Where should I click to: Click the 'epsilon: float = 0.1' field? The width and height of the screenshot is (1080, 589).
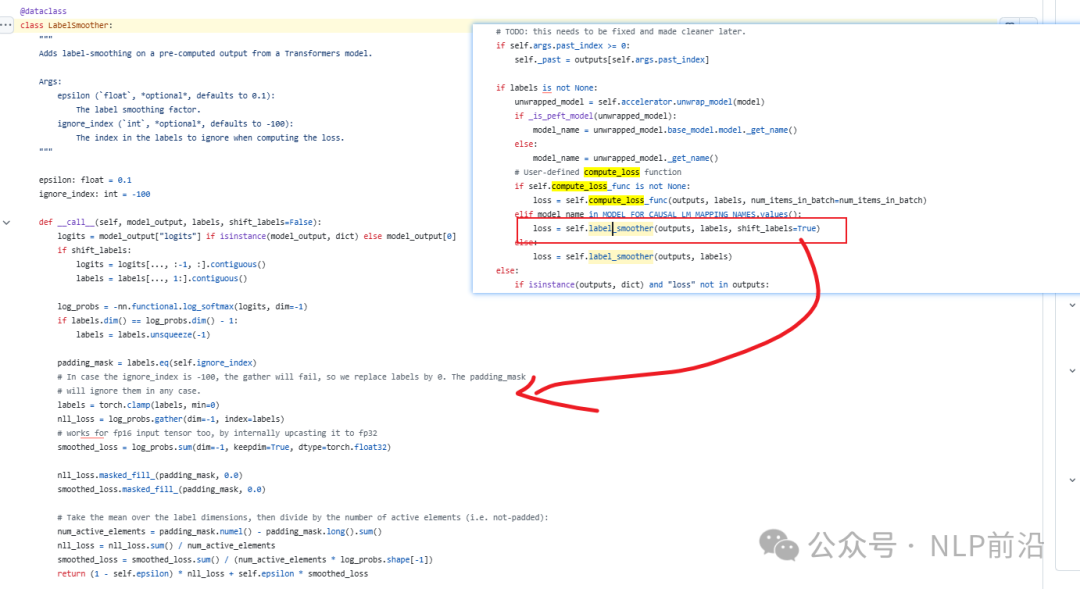point(85,180)
